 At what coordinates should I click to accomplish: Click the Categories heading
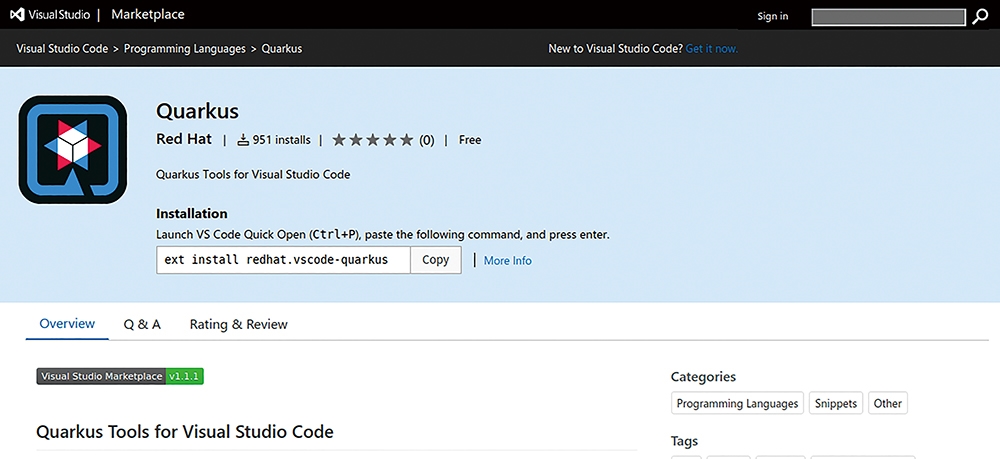[703, 377]
